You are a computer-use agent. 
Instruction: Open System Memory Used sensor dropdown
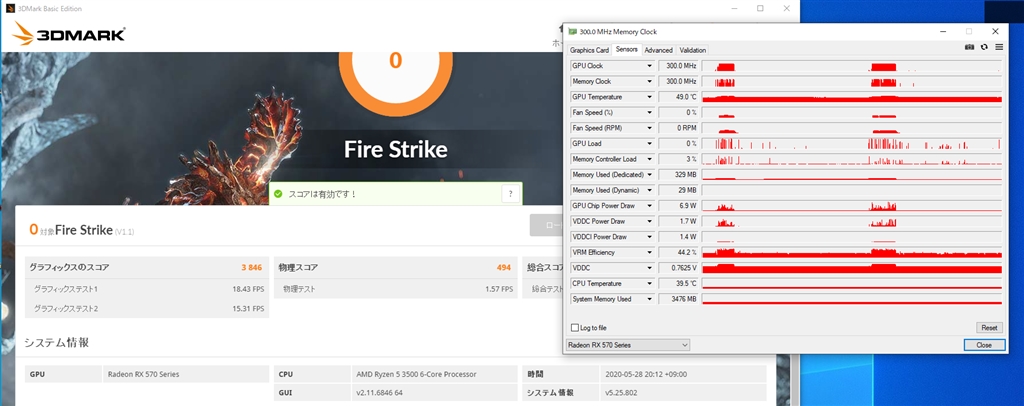click(650, 299)
